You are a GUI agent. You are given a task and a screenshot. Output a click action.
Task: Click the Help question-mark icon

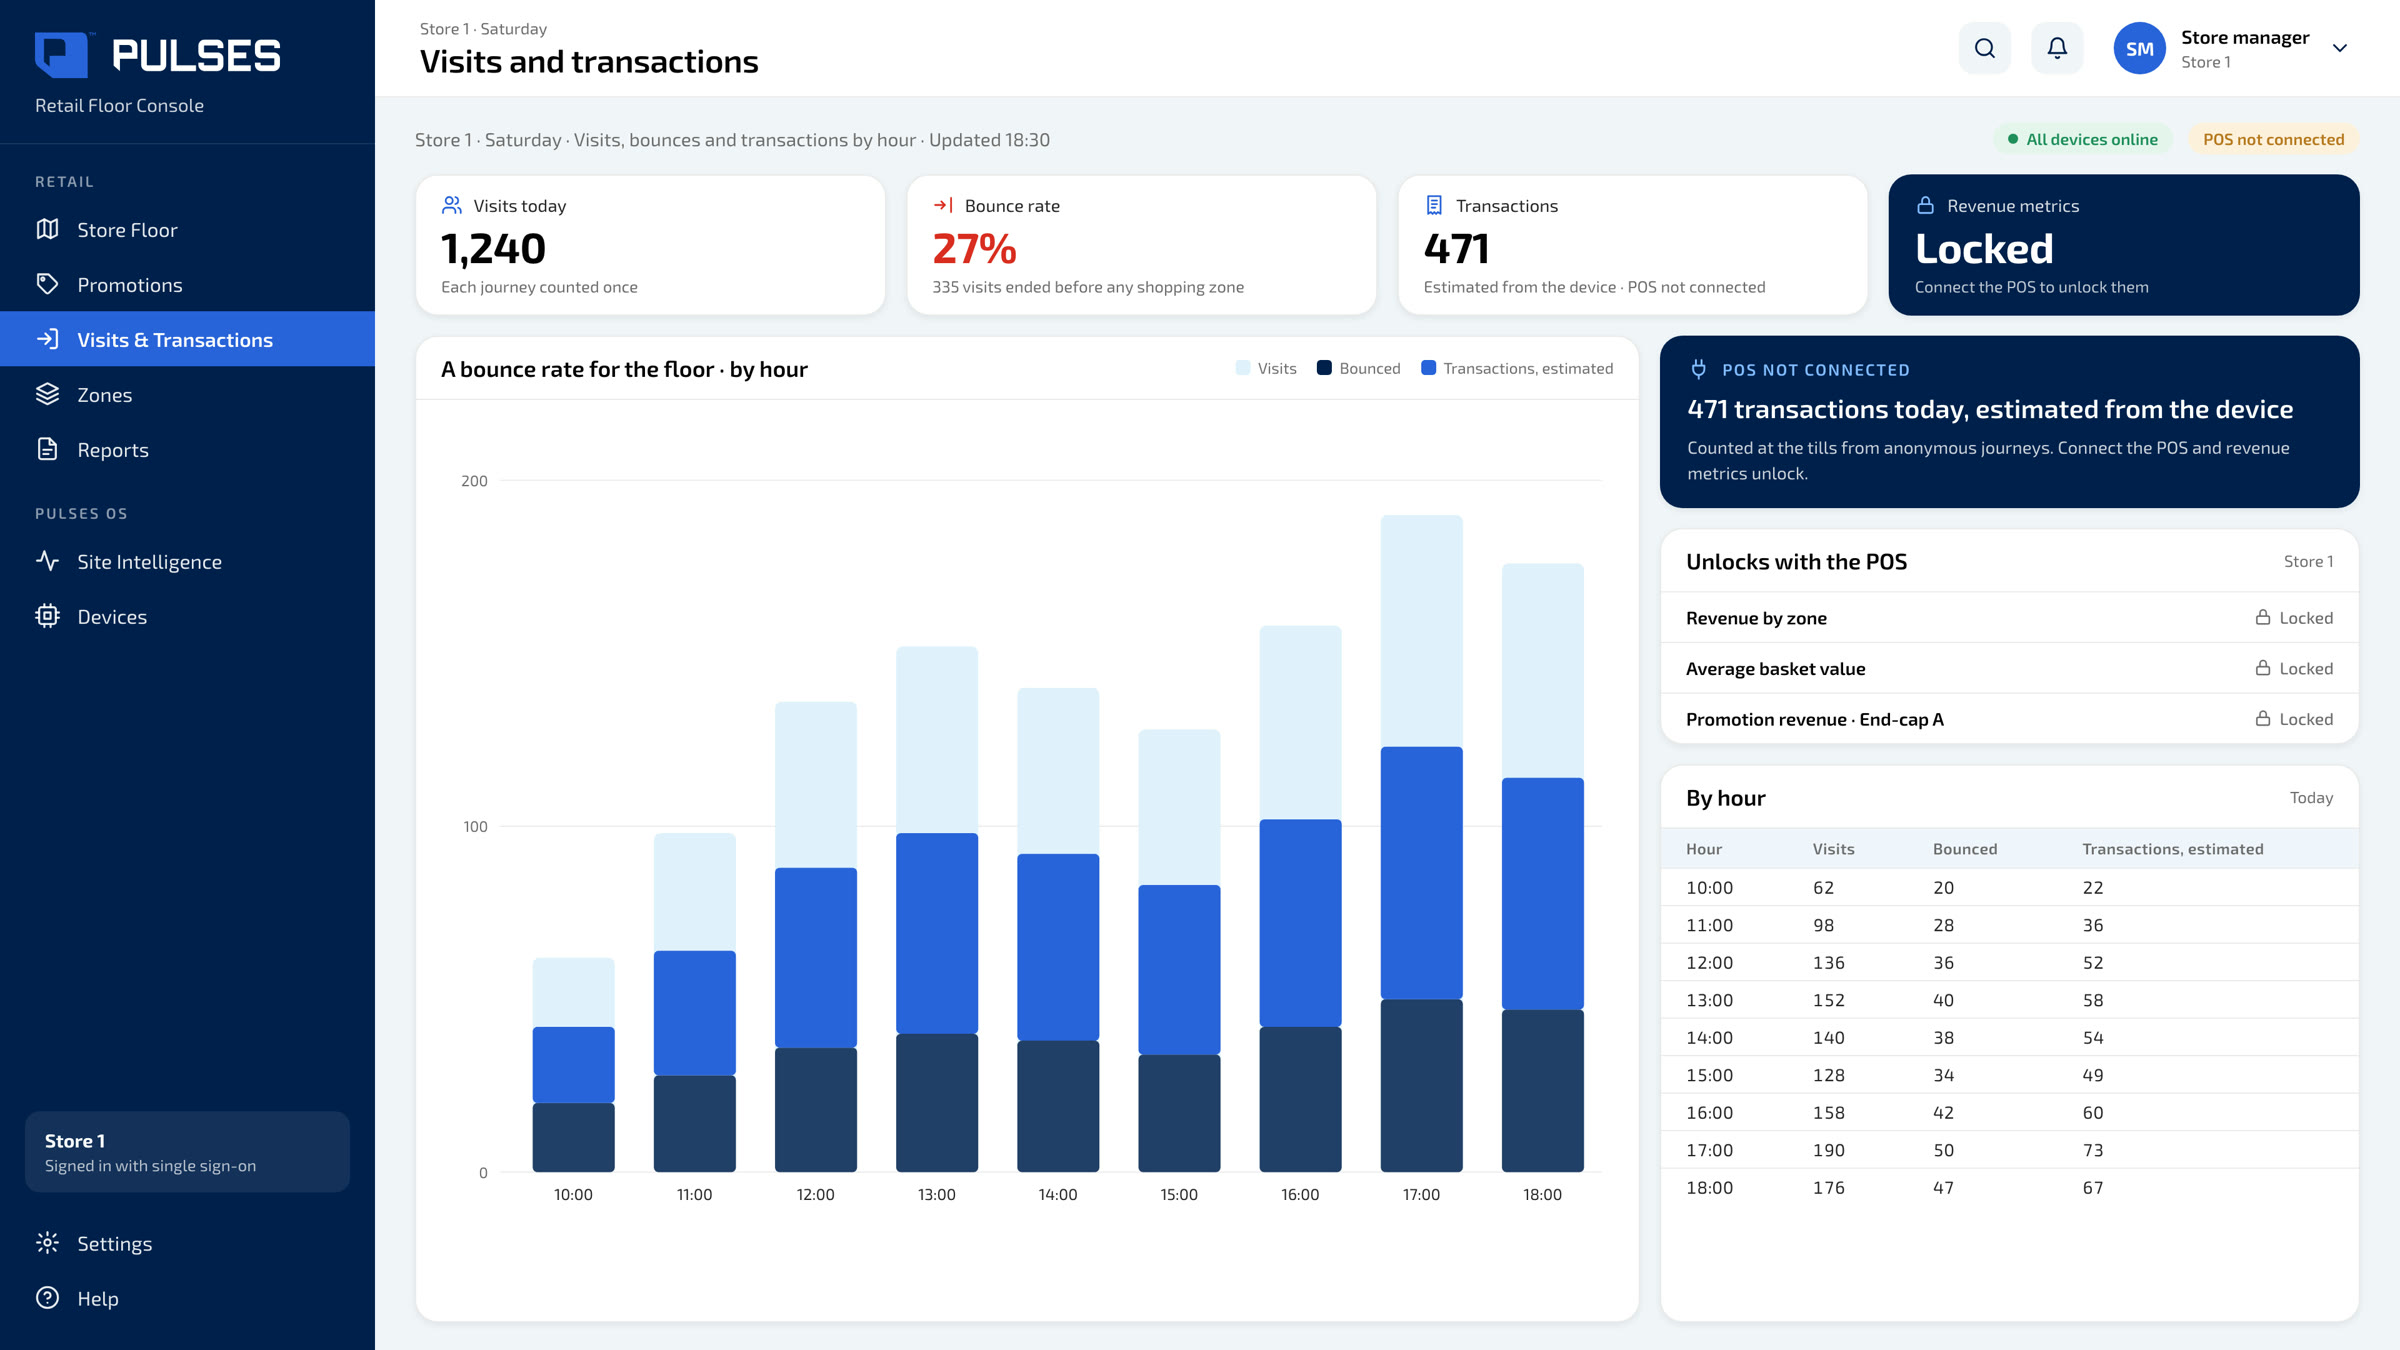(x=47, y=1298)
